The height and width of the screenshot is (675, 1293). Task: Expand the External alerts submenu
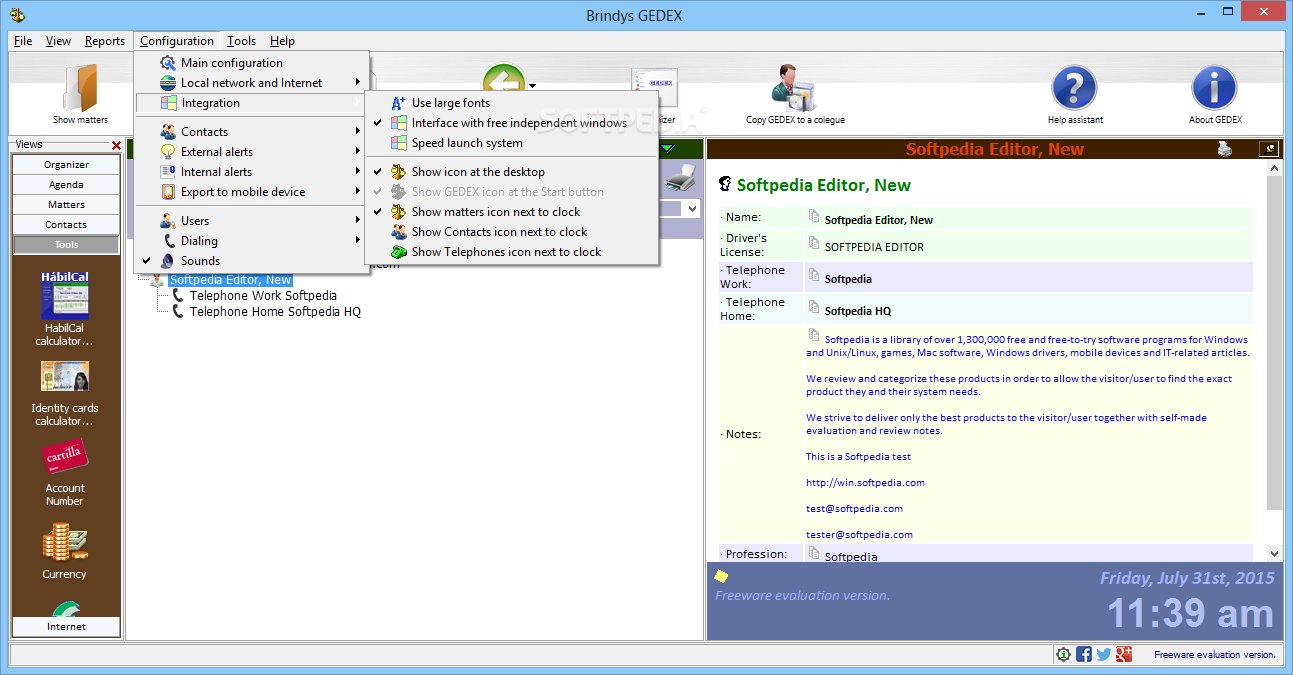click(x=251, y=152)
